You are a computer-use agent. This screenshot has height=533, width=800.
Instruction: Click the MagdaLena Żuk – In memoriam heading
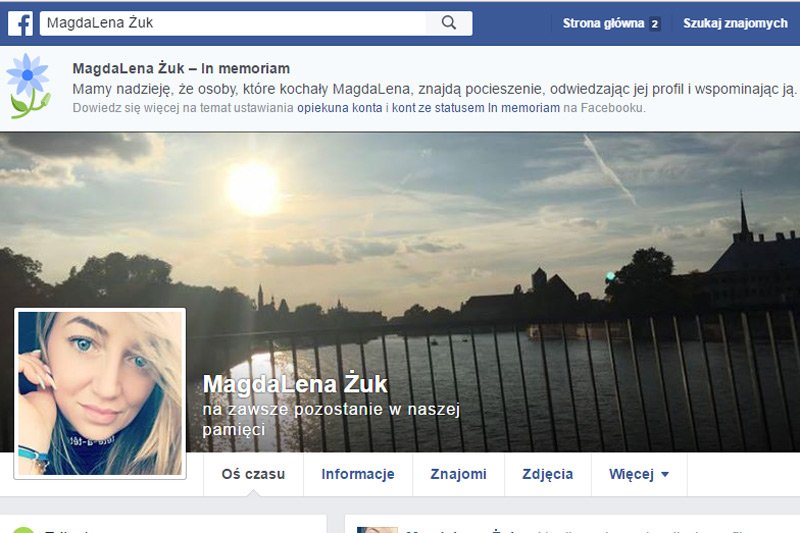pyautogui.click(x=181, y=68)
